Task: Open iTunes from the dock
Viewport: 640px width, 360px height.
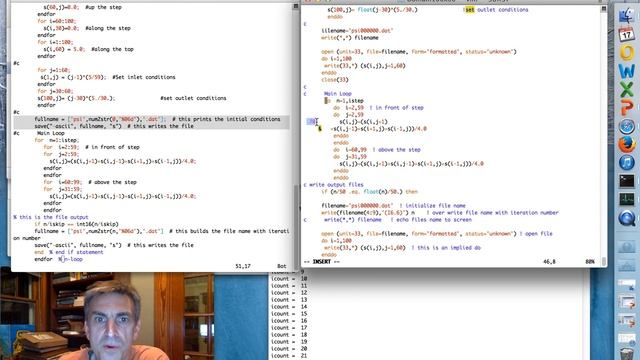Action: tap(627, 162)
